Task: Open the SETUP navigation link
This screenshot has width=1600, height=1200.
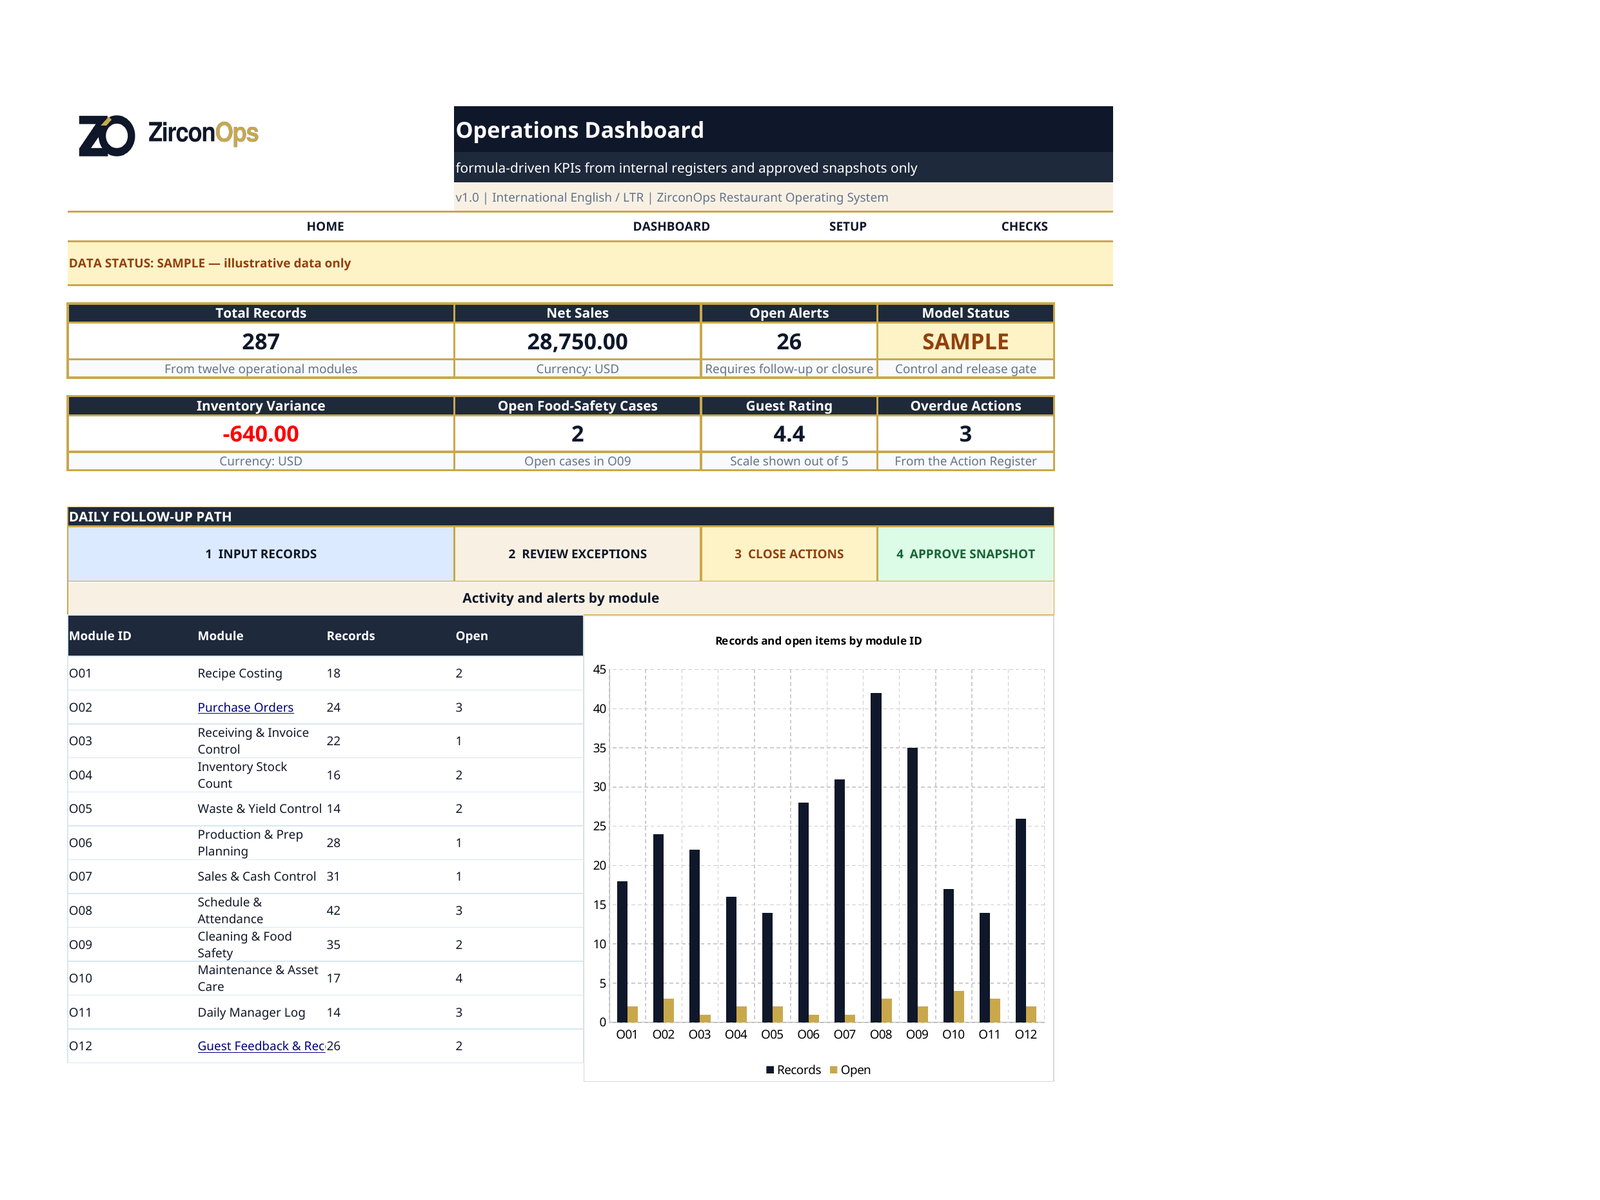Action: tap(848, 227)
